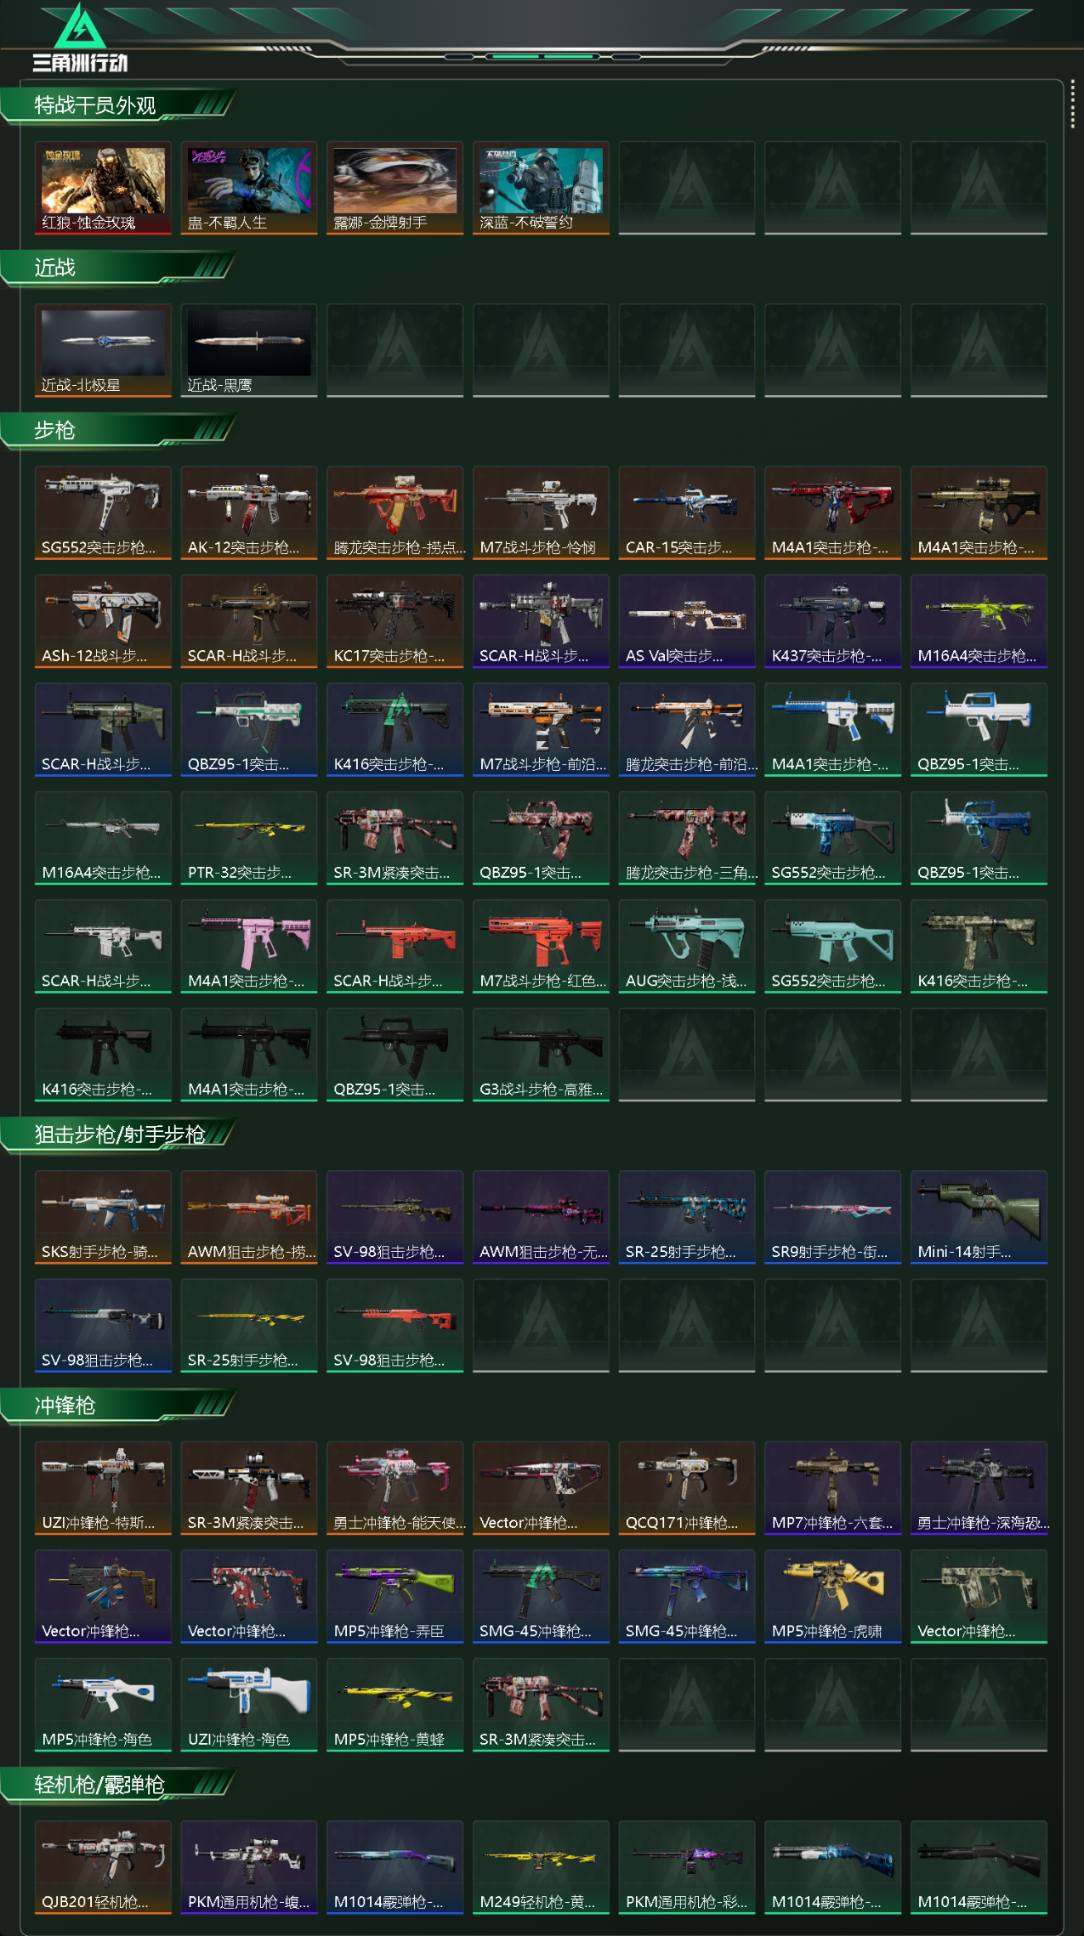Choose the lime green M16A4突击步枪 skin
The width and height of the screenshot is (1084, 1936).
click(979, 621)
